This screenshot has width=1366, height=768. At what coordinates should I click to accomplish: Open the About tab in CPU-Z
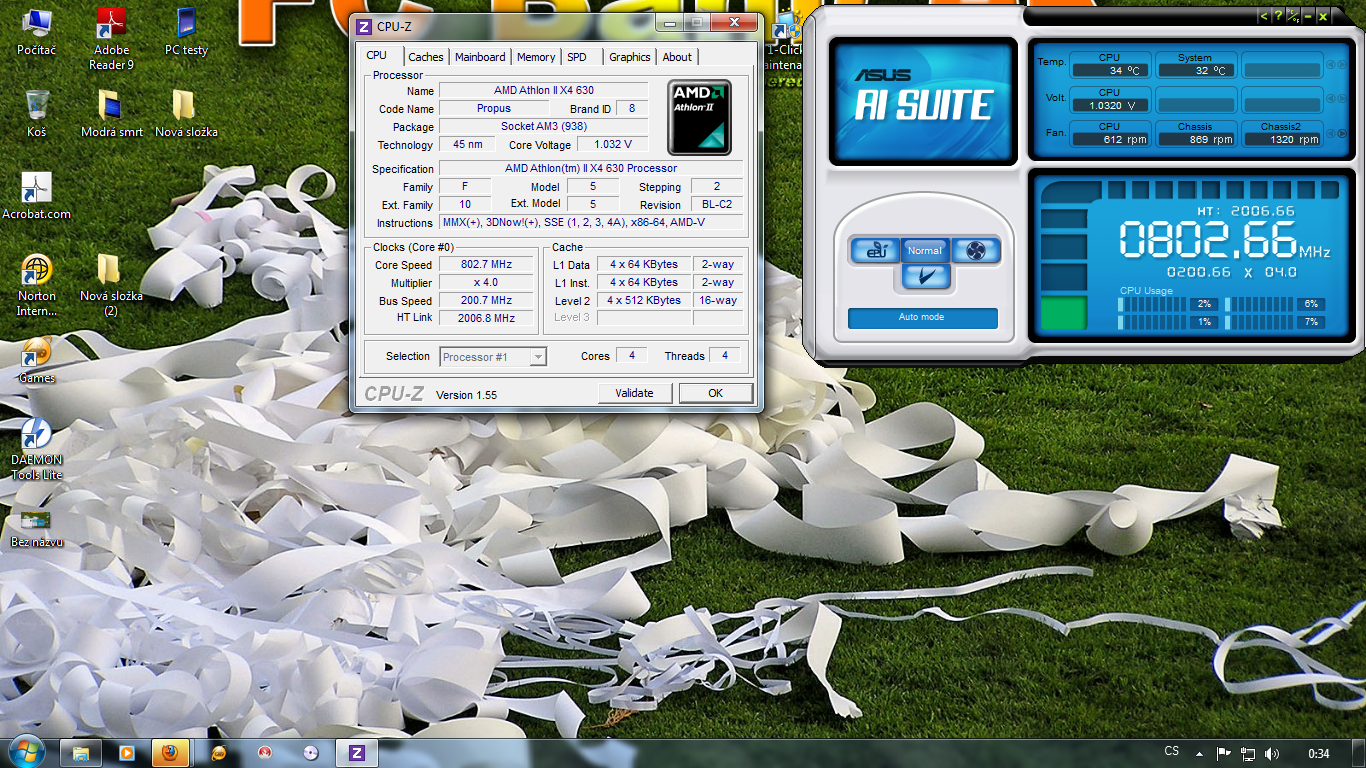click(677, 57)
